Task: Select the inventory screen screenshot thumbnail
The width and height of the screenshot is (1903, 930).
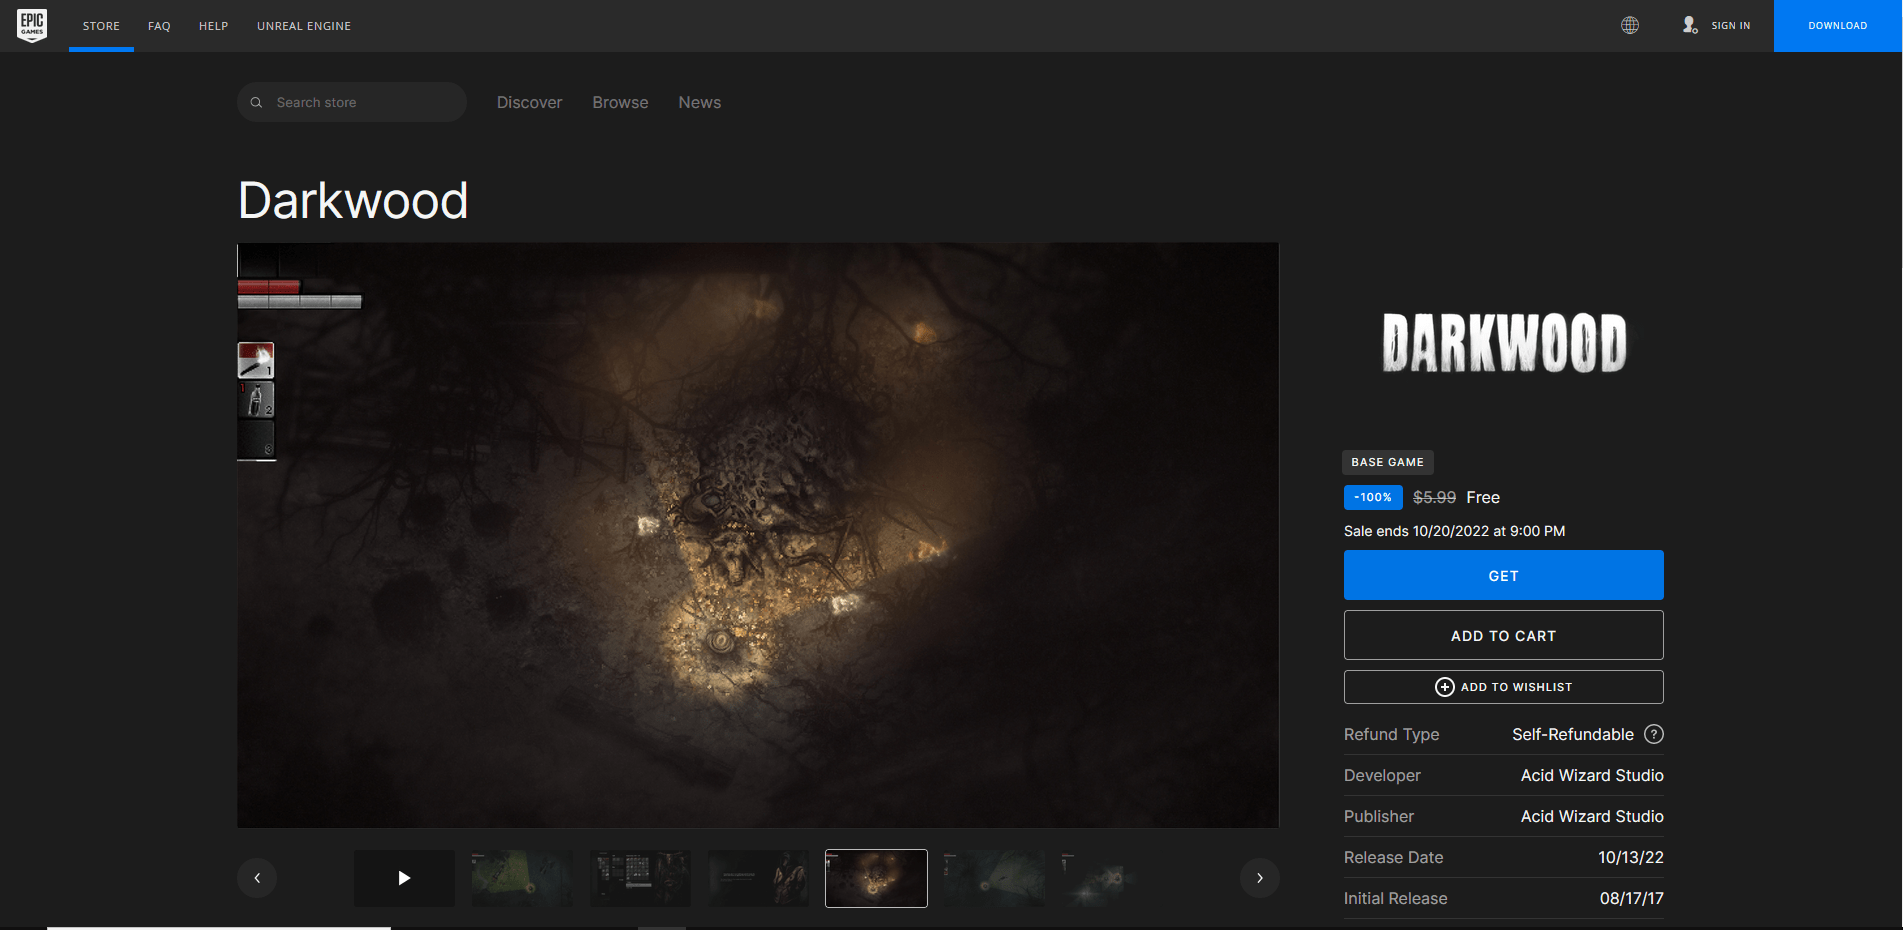Action: [640, 878]
